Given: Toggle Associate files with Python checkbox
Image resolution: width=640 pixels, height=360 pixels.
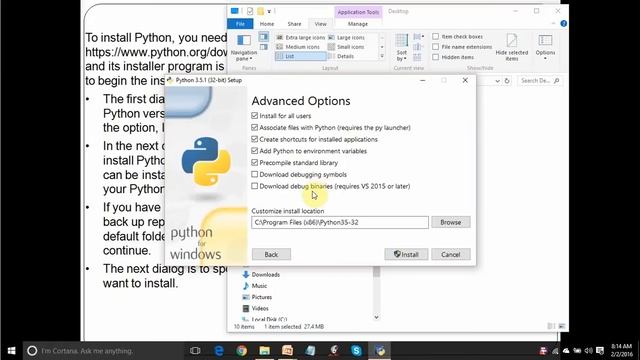Looking at the screenshot, I should (x=255, y=128).
